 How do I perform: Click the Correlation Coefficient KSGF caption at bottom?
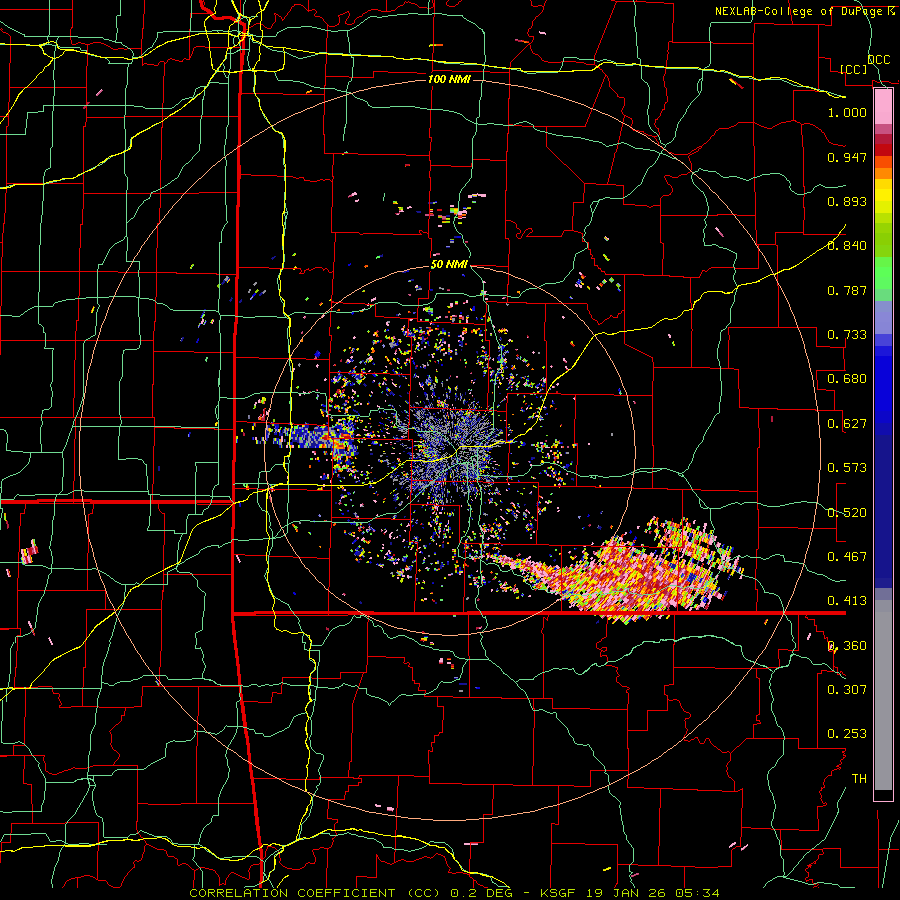[x=454, y=893]
